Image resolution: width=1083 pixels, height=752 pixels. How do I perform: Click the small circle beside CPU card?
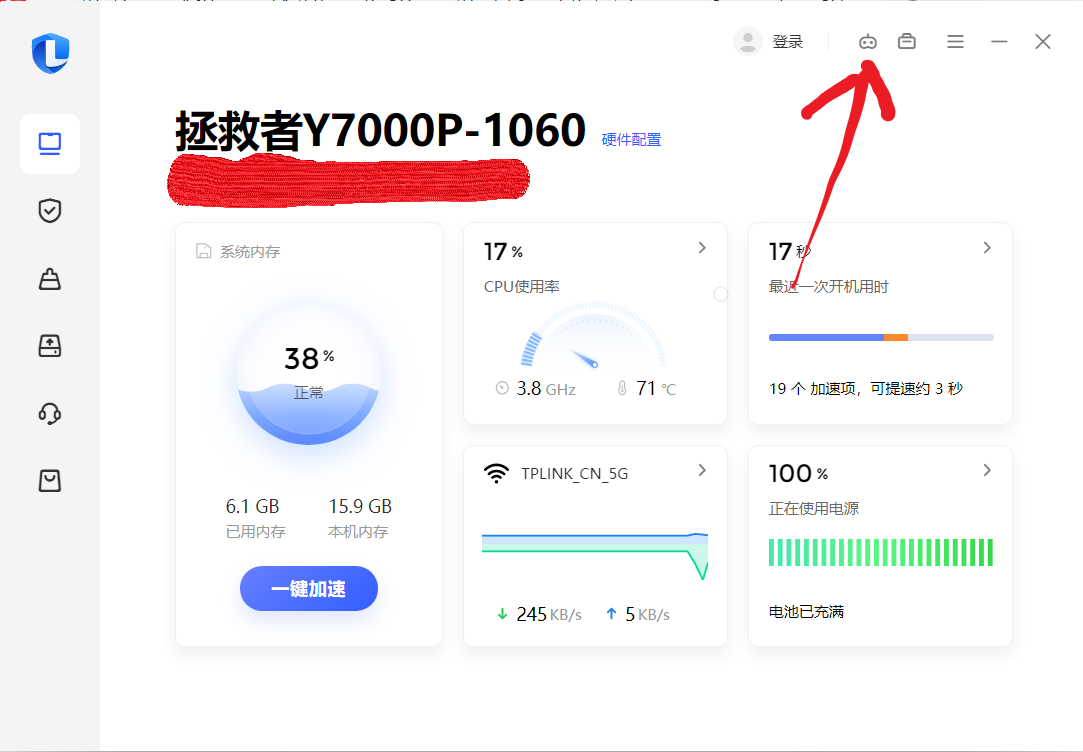720,294
